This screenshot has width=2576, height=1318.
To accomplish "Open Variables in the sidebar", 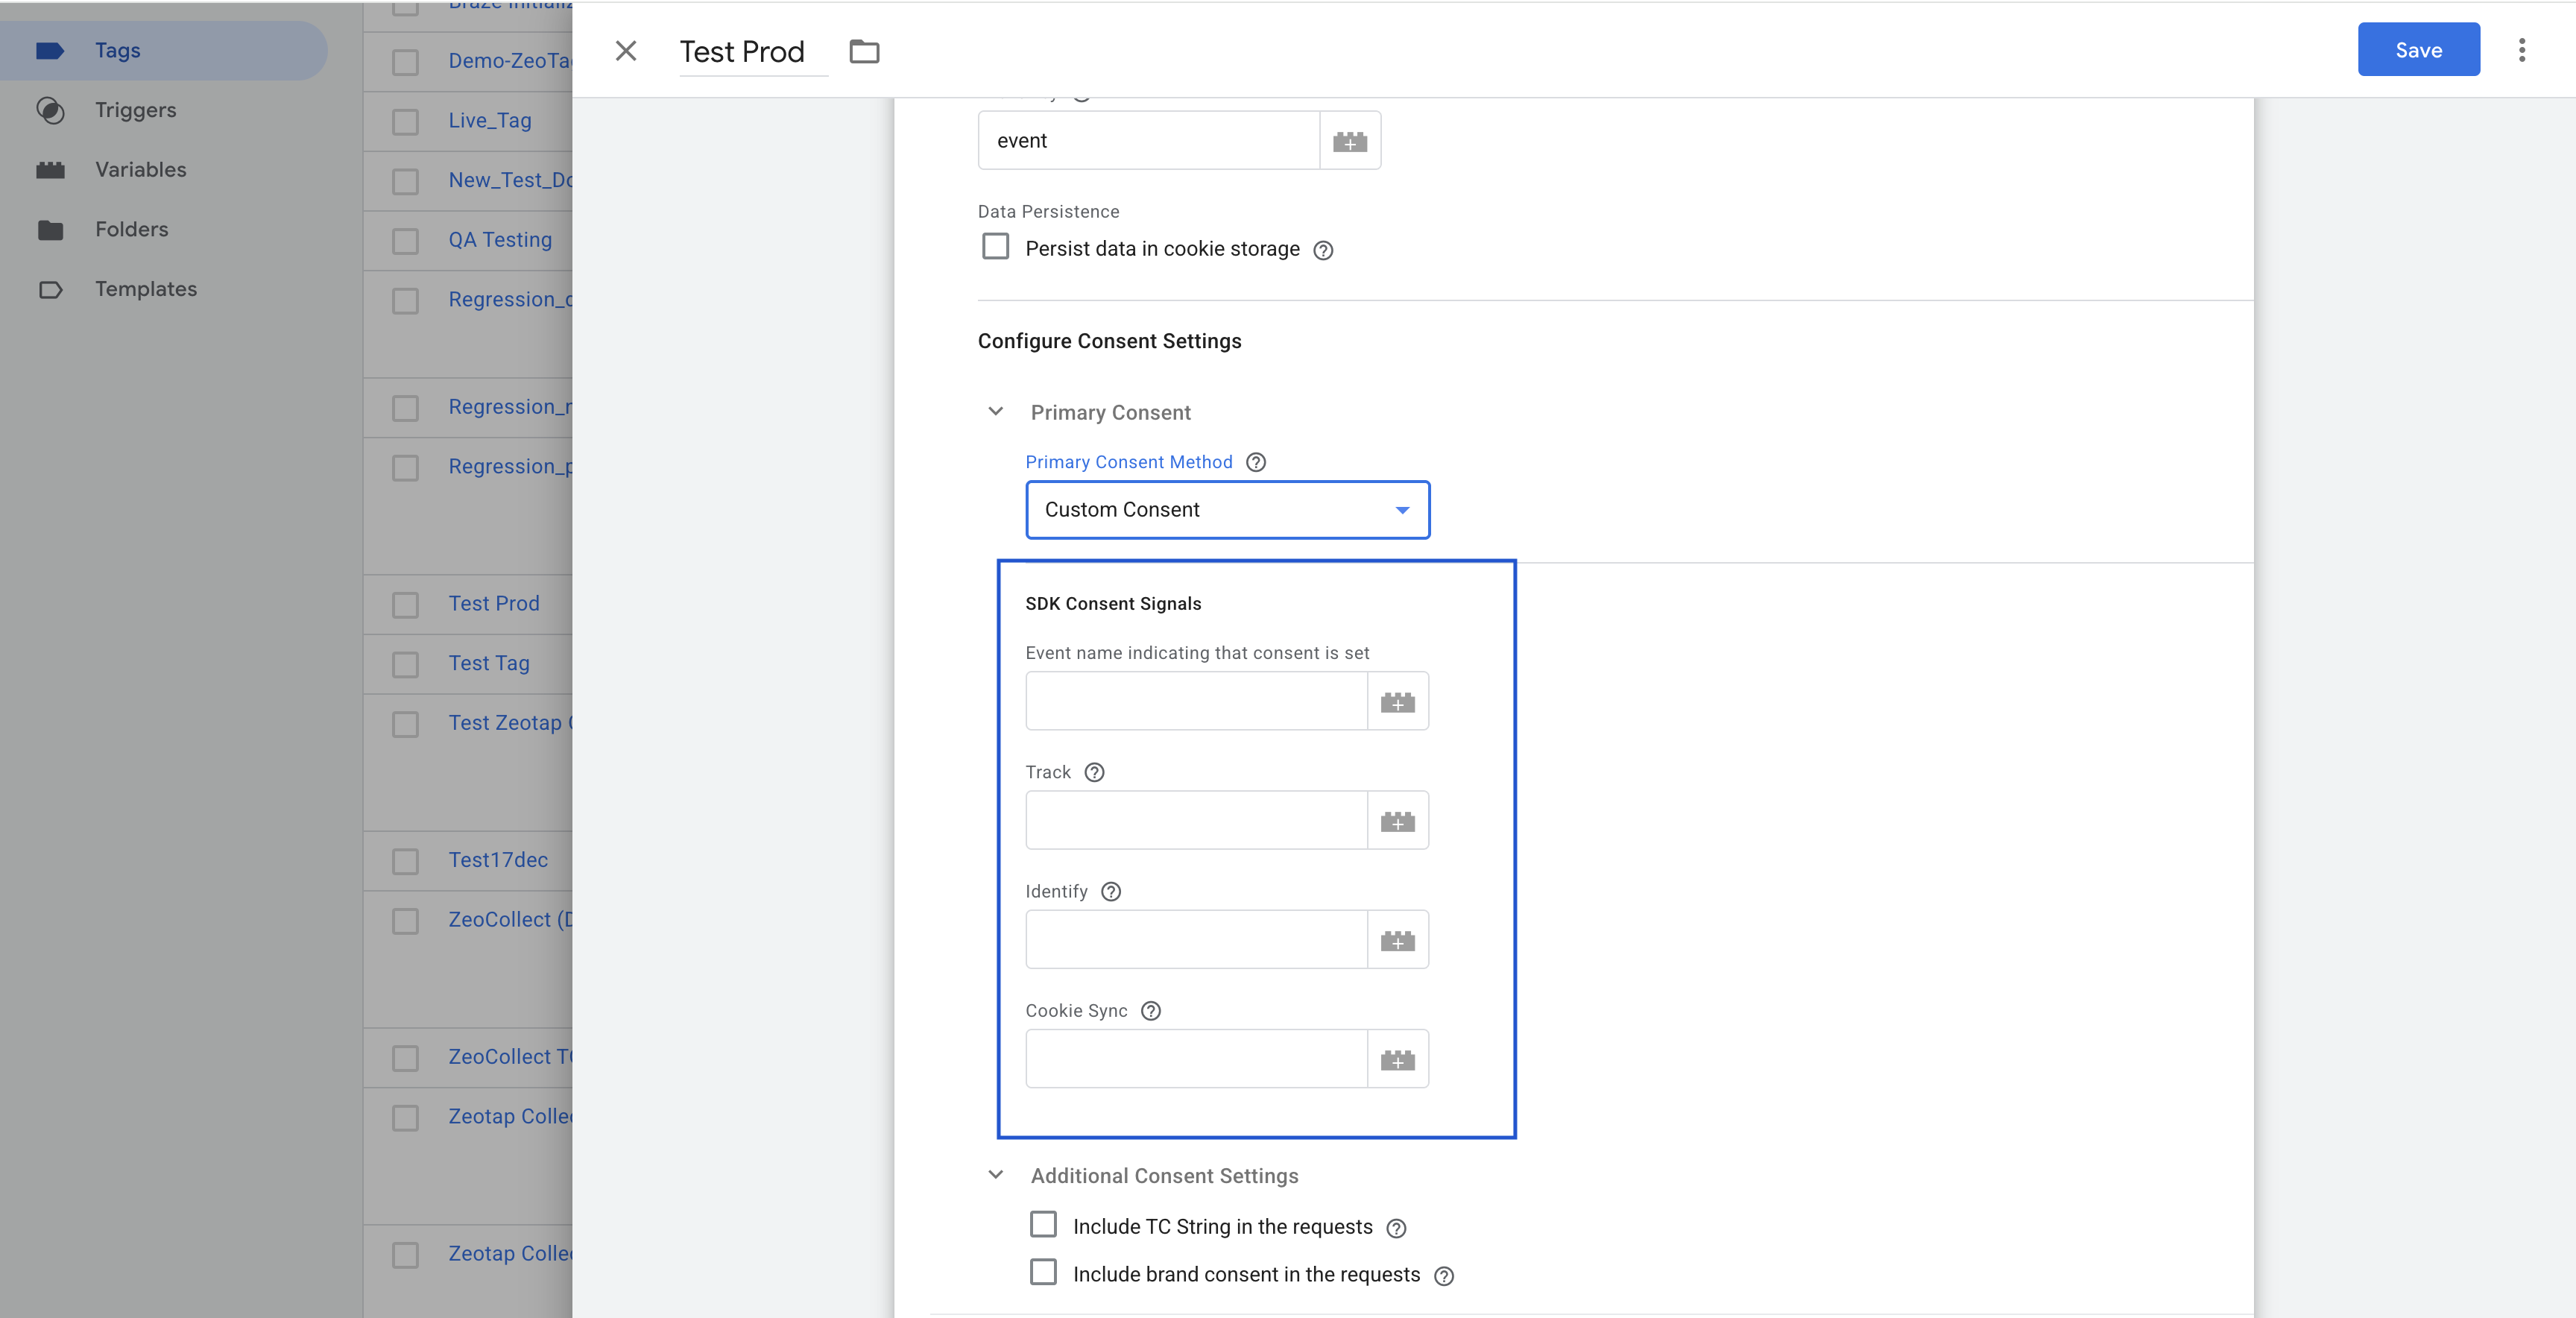I will tap(140, 170).
